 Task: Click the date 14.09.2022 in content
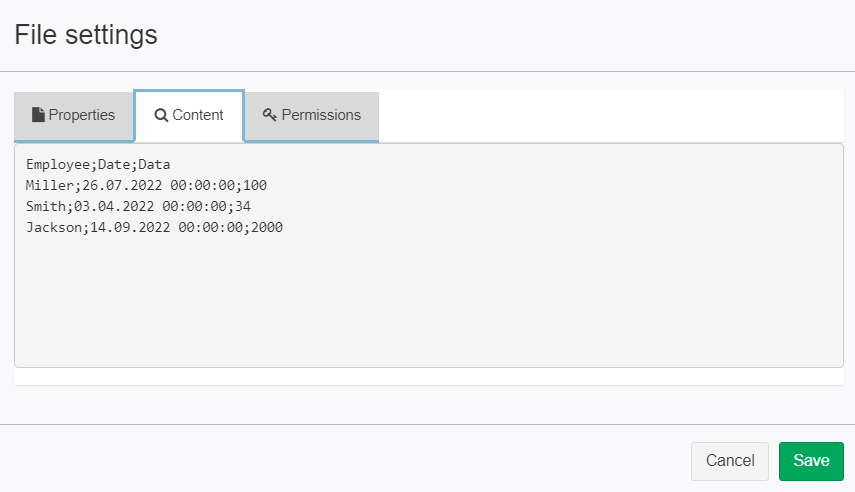pyautogui.click(x=130, y=227)
